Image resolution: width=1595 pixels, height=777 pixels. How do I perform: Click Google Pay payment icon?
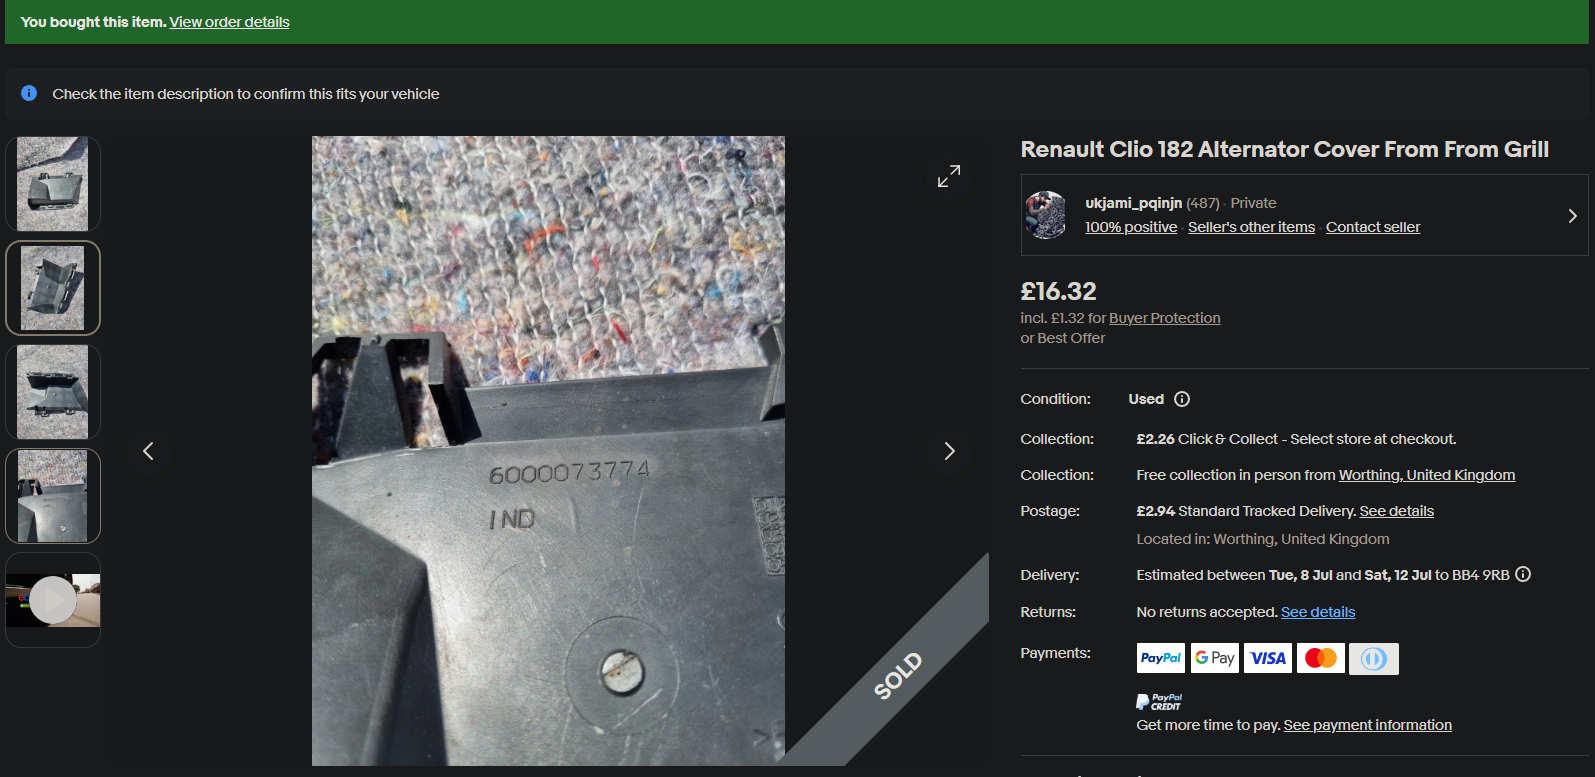[1214, 658]
